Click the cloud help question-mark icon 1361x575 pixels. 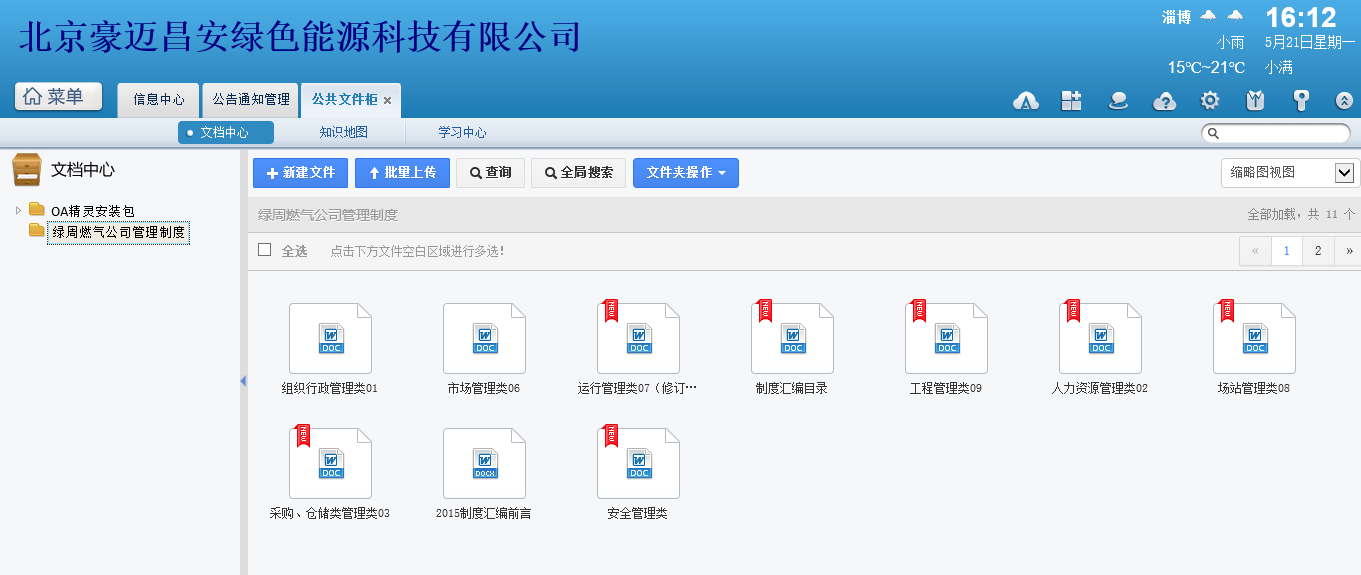click(1164, 100)
